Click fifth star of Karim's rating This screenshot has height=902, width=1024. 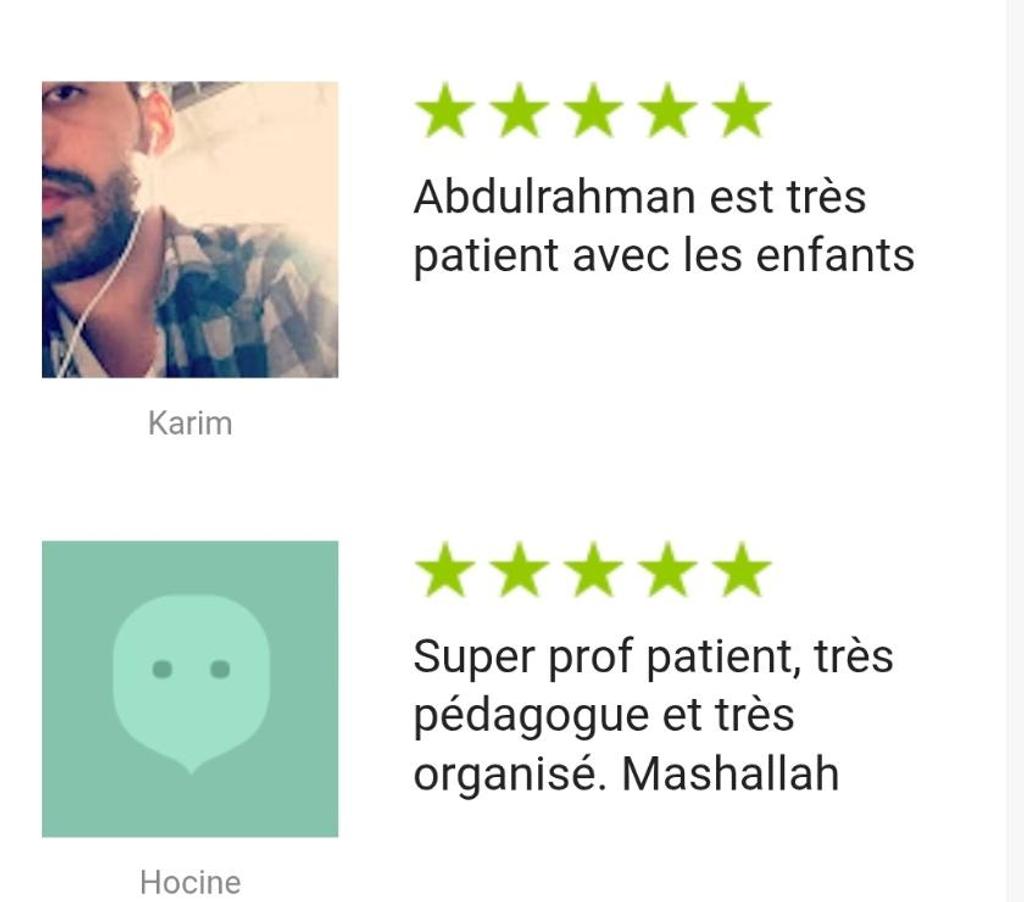tap(742, 110)
